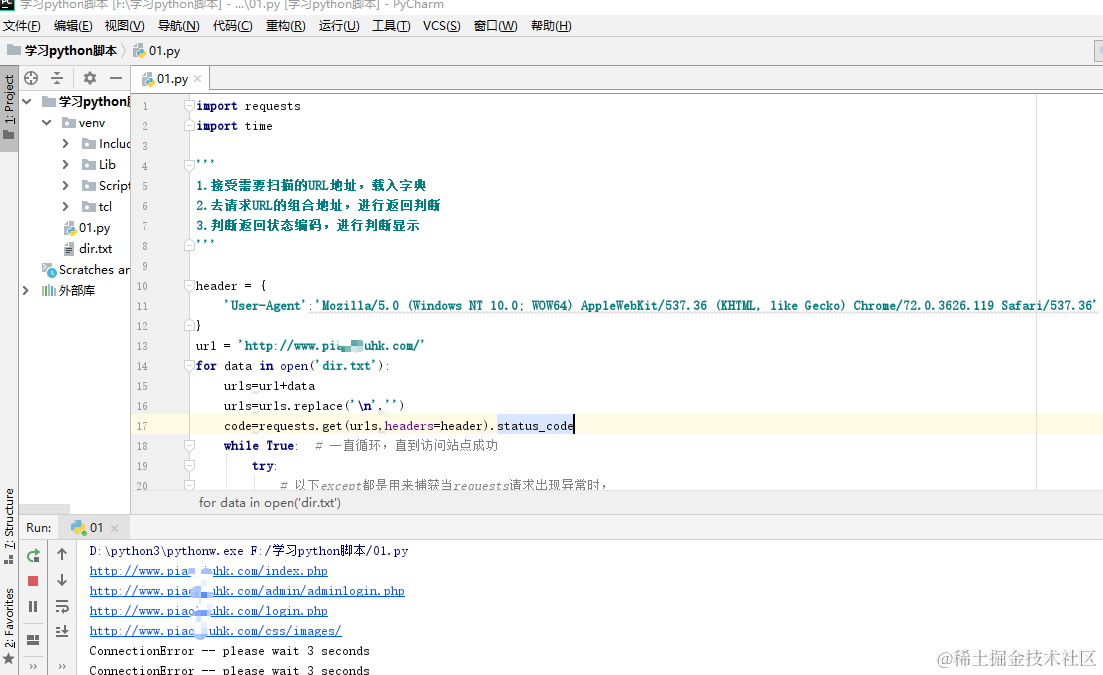Open the login.php link in console

click(208, 611)
